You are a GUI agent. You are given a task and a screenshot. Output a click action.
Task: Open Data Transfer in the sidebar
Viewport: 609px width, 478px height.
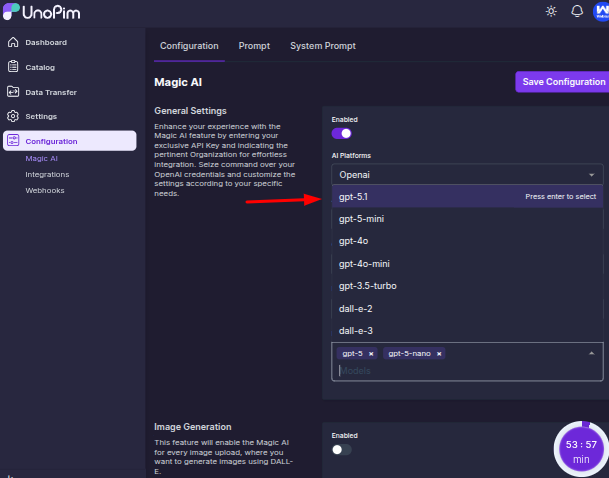coord(51,92)
